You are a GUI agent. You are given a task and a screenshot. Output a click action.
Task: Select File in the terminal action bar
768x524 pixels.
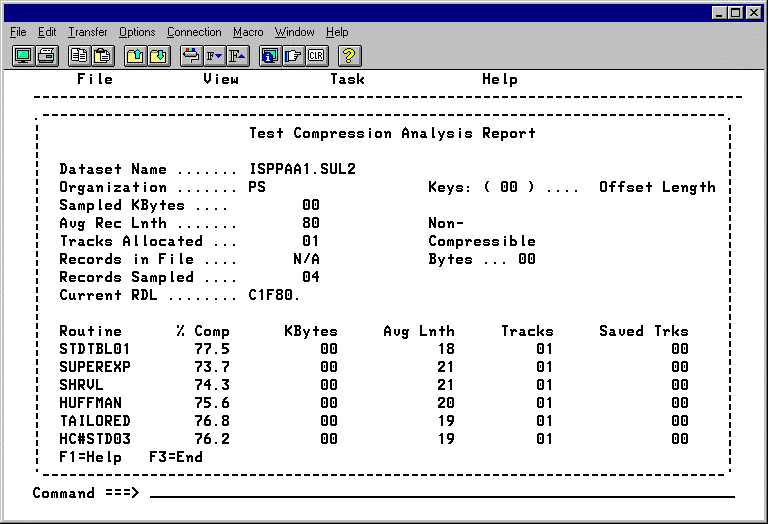pos(95,79)
